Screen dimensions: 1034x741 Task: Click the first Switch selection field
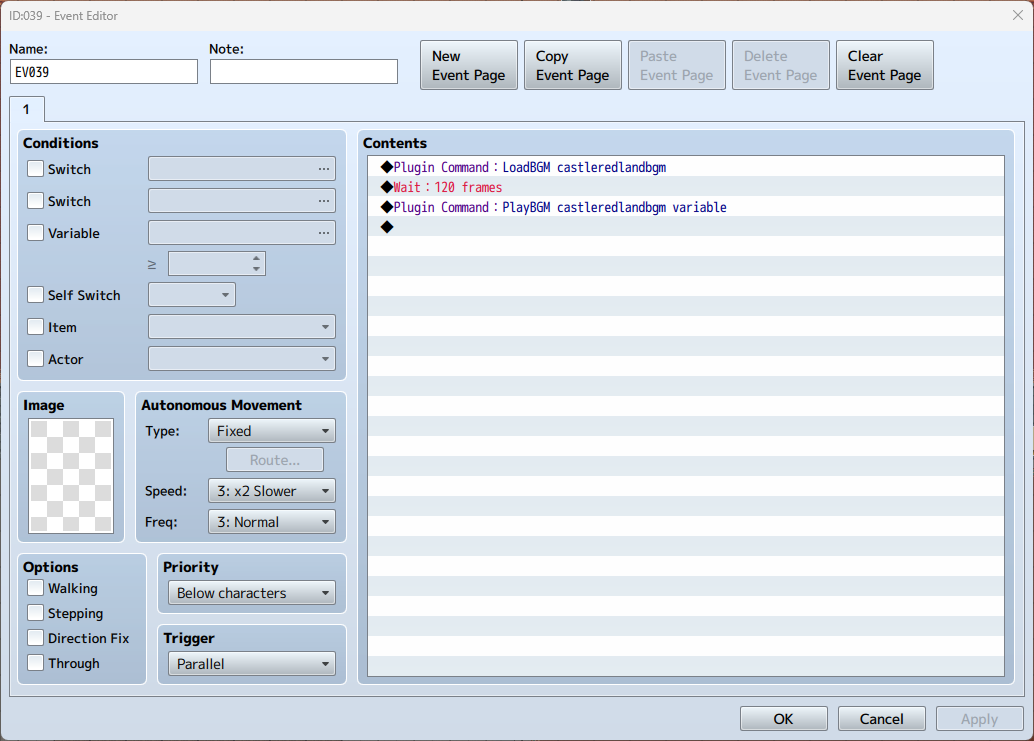tap(242, 169)
